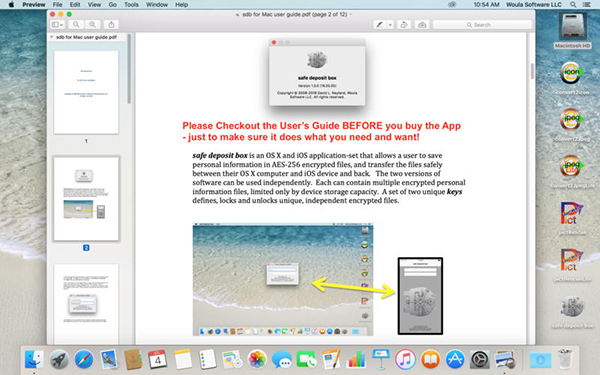The height and width of the screenshot is (375, 600).
Task: Open Launchpad from the Dock
Action: (x=59, y=359)
